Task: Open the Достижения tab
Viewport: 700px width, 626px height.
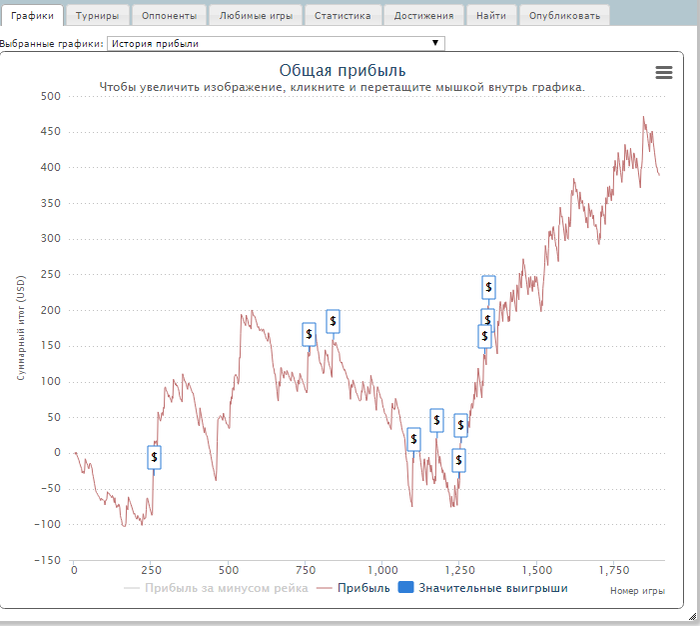Action: click(x=424, y=16)
